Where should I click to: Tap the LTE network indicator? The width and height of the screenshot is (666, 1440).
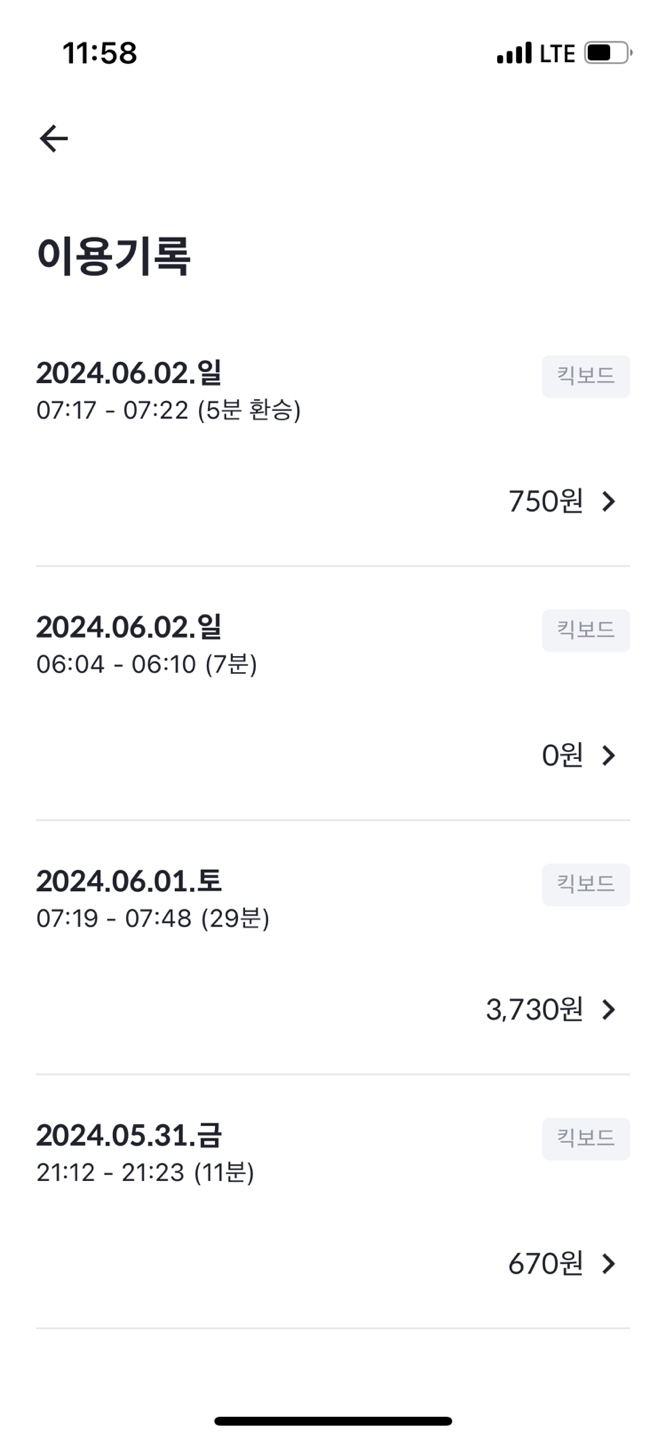pyautogui.click(x=557, y=54)
